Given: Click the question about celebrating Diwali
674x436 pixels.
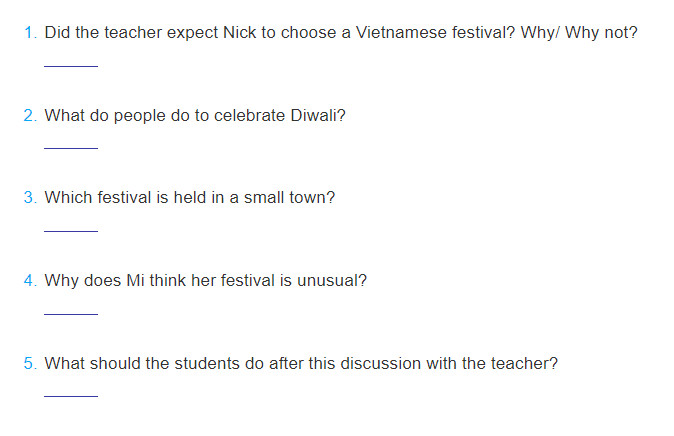Looking at the screenshot, I should pyautogui.click(x=195, y=116).
